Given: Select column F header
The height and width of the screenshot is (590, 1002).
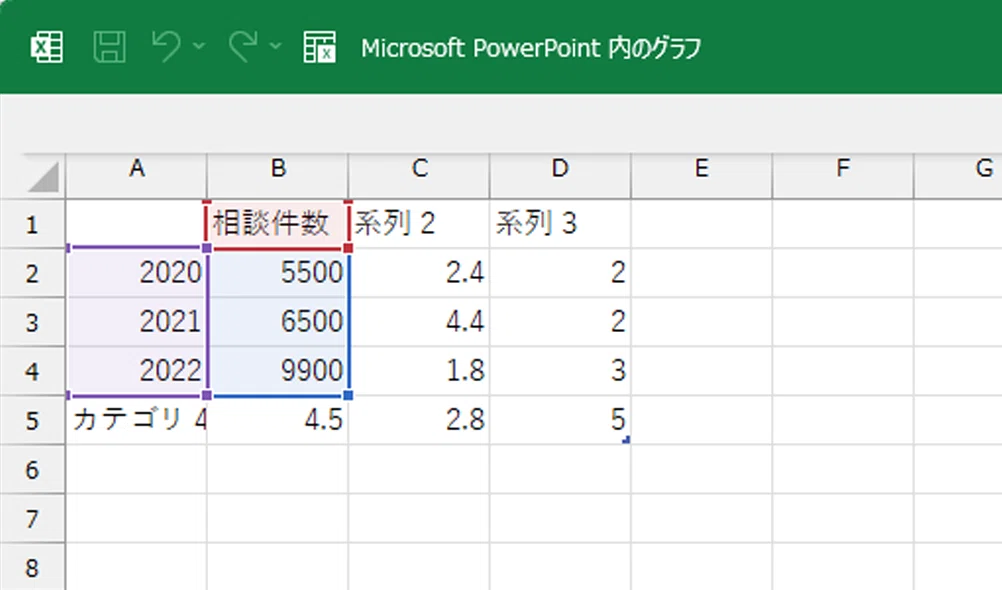Looking at the screenshot, I should [x=843, y=169].
